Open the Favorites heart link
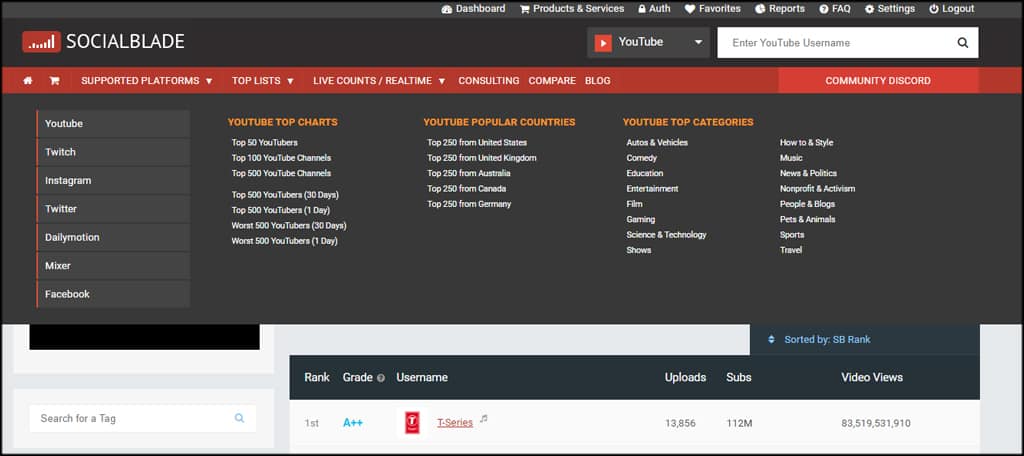The height and width of the screenshot is (456, 1024). (x=712, y=9)
